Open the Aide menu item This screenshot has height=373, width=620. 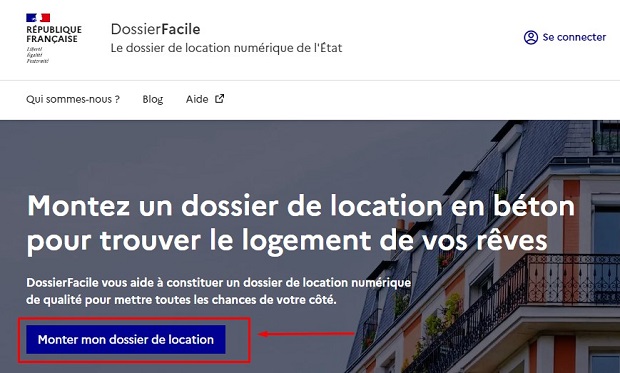pos(205,99)
